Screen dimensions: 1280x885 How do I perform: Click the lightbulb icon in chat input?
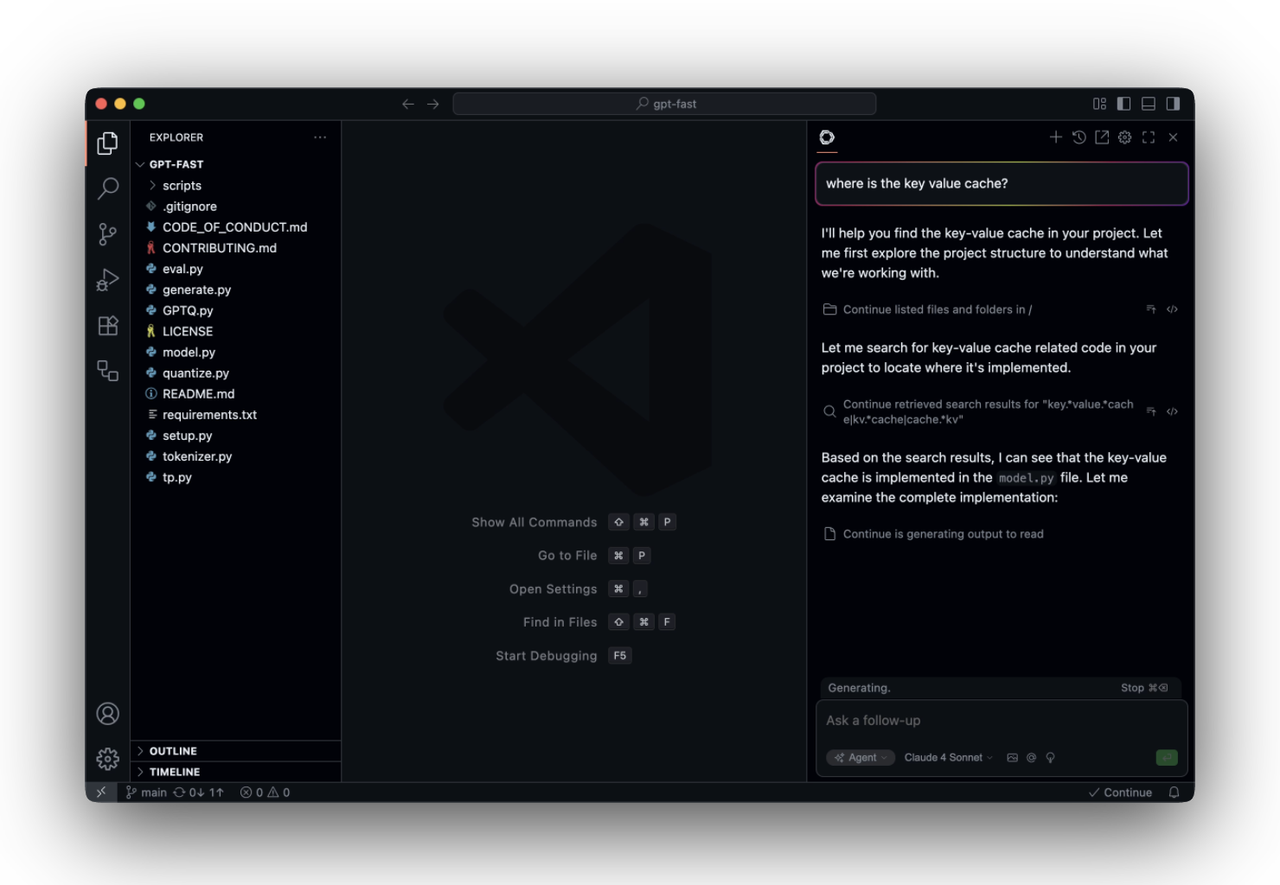pos(1050,758)
